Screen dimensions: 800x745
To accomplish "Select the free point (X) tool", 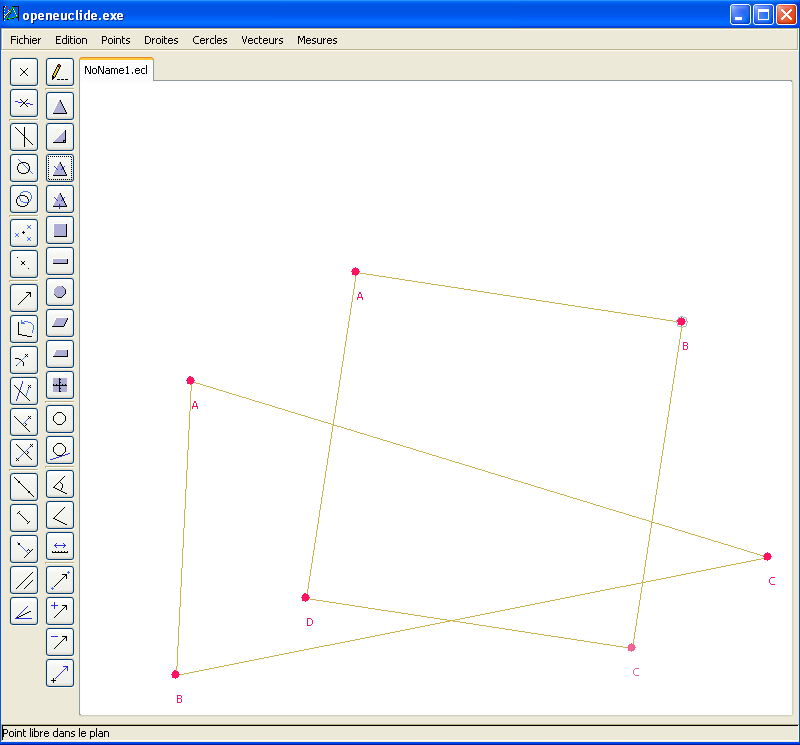I will pos(24,72).
